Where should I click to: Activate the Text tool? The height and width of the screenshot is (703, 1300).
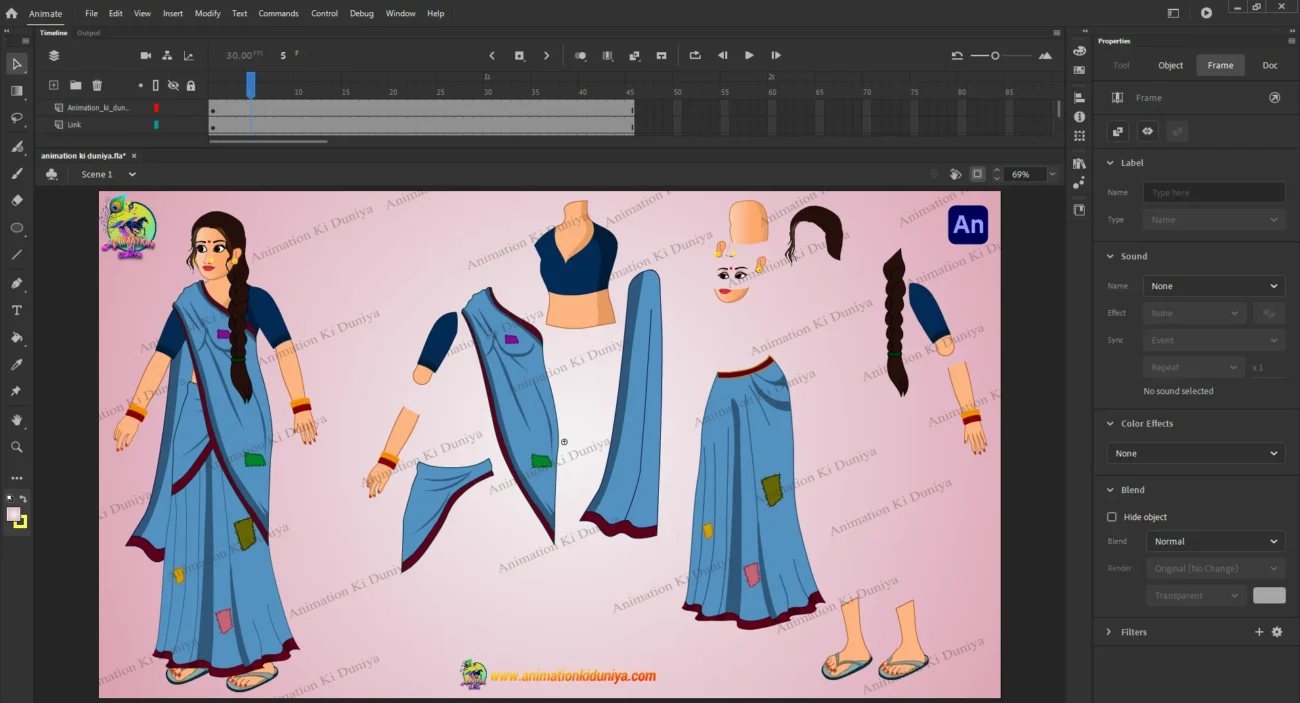click(17, 310)
